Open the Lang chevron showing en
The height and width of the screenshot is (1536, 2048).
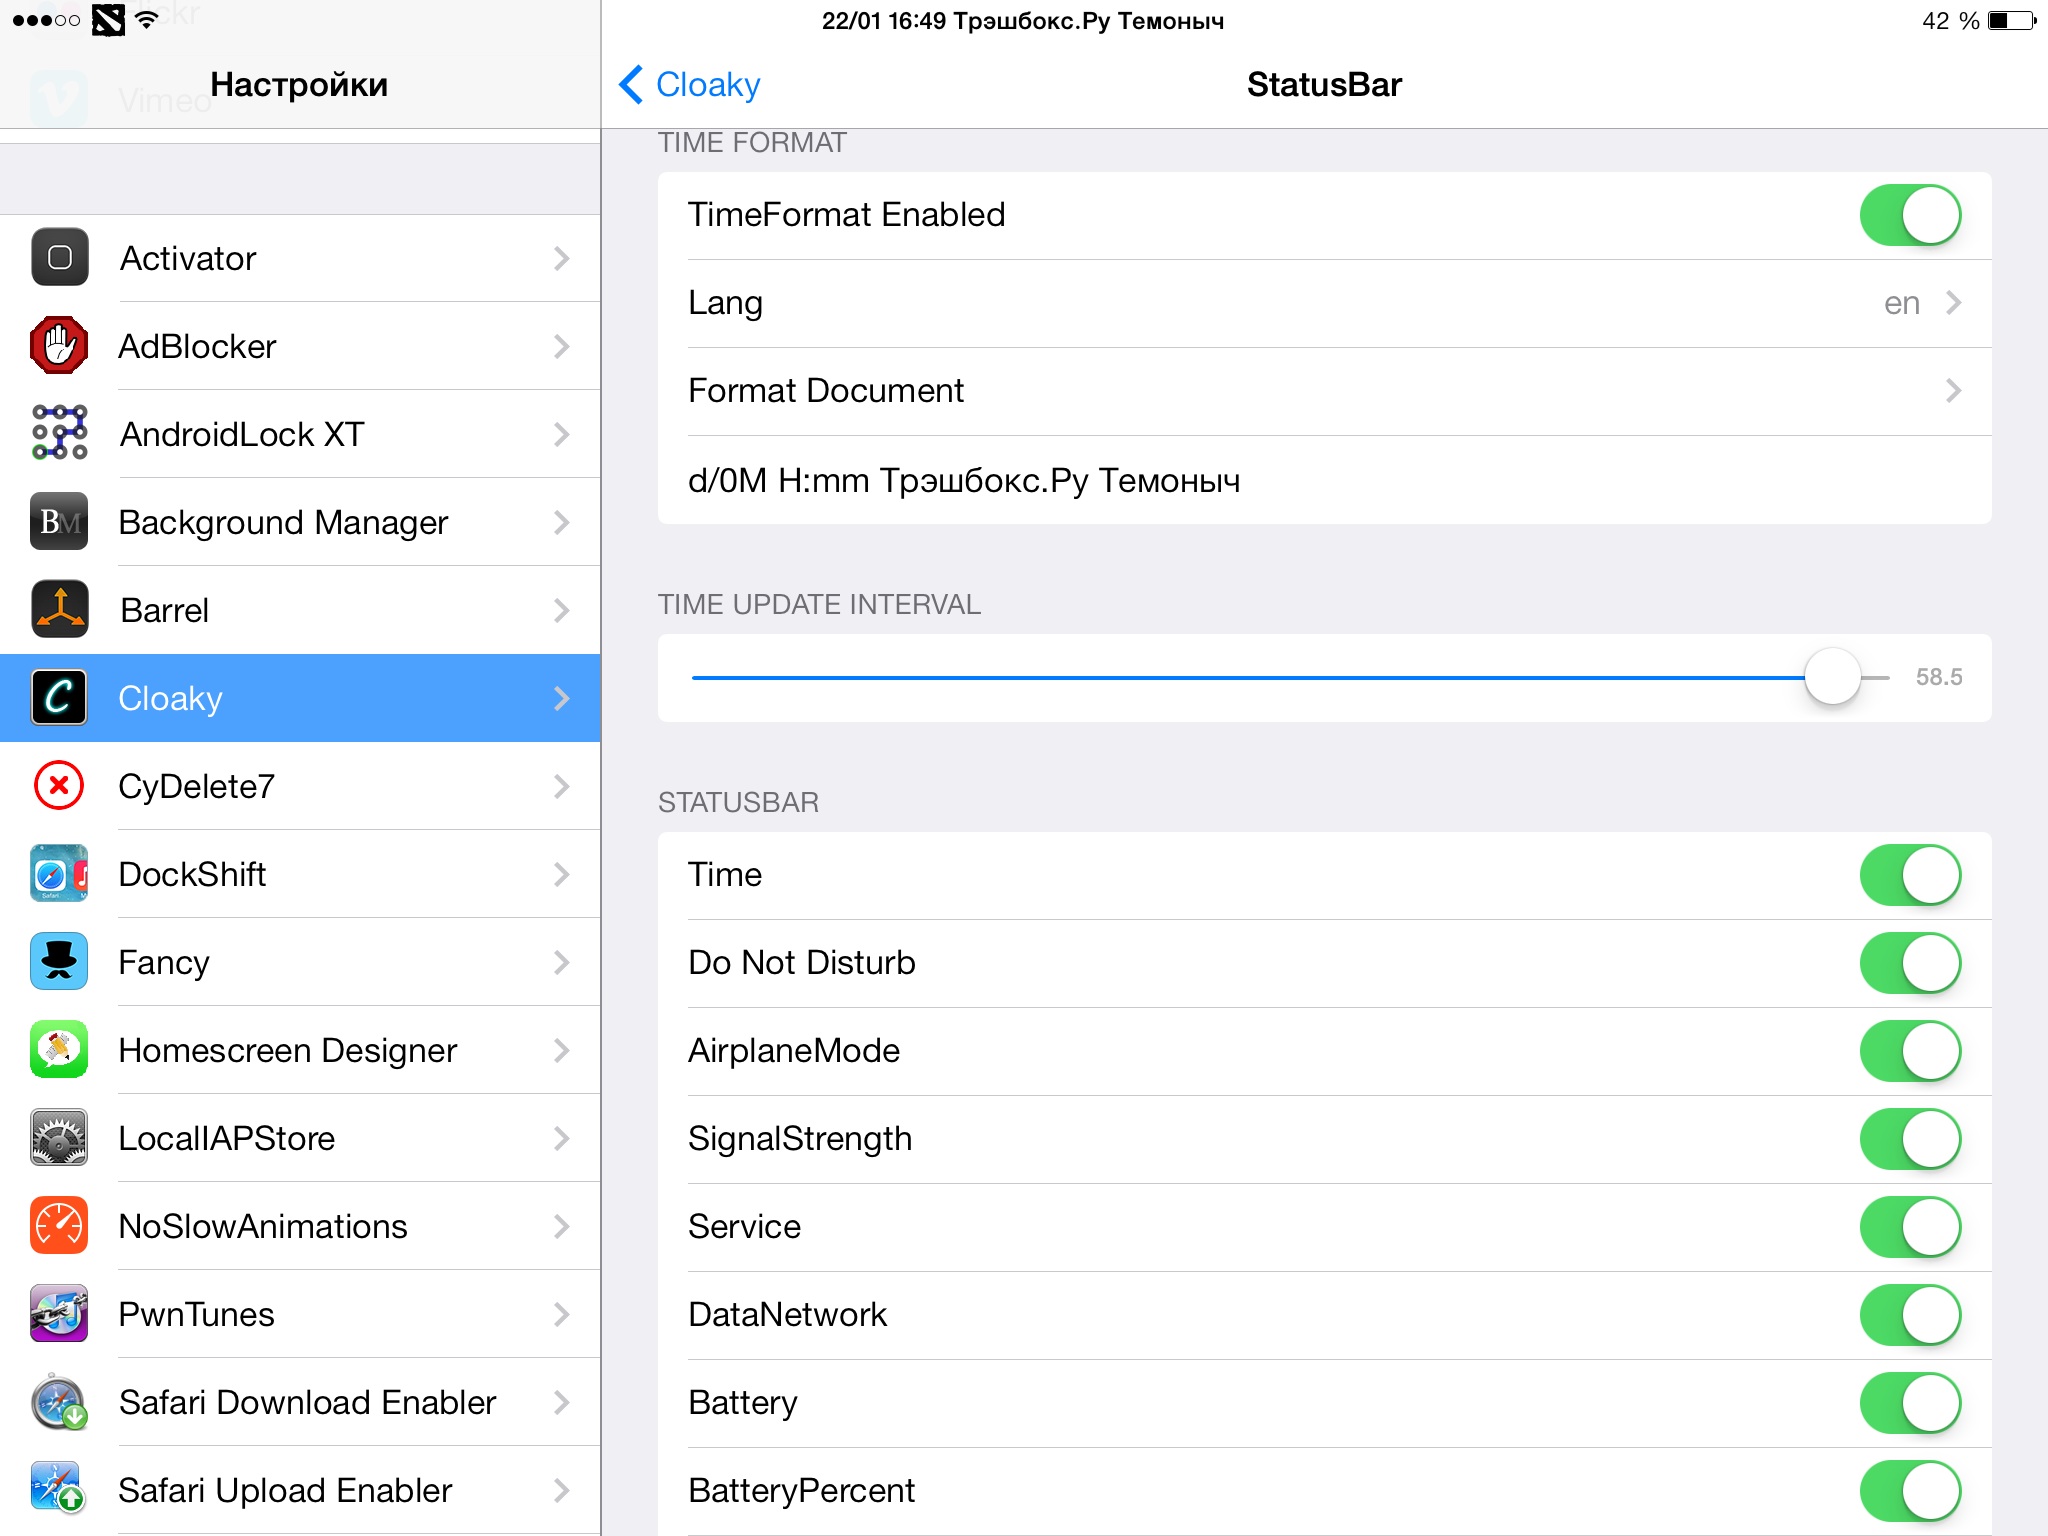[x=1953, y=302]
